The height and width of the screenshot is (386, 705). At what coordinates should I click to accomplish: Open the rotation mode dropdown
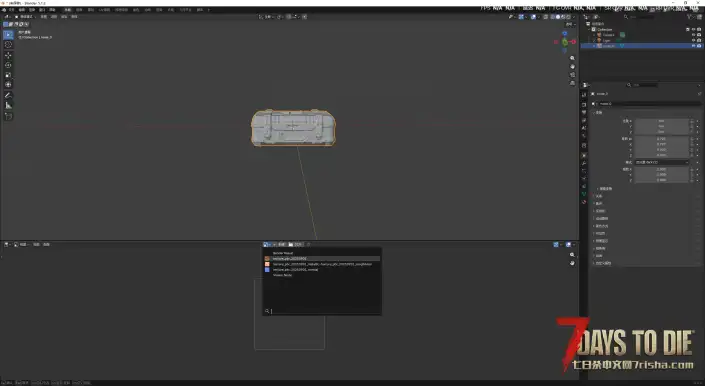coord(661,162)
